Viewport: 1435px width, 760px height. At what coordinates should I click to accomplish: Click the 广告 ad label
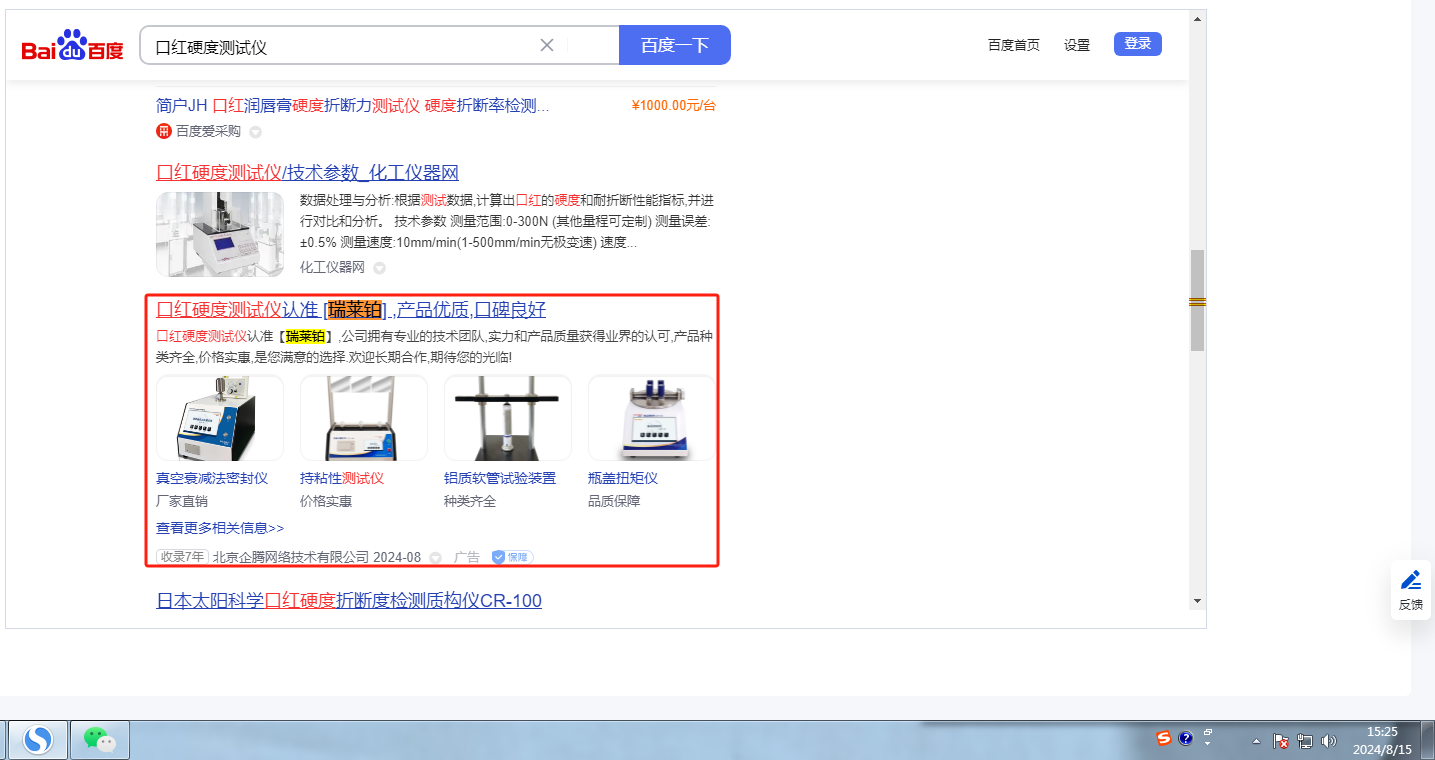[x=467, y=557]
